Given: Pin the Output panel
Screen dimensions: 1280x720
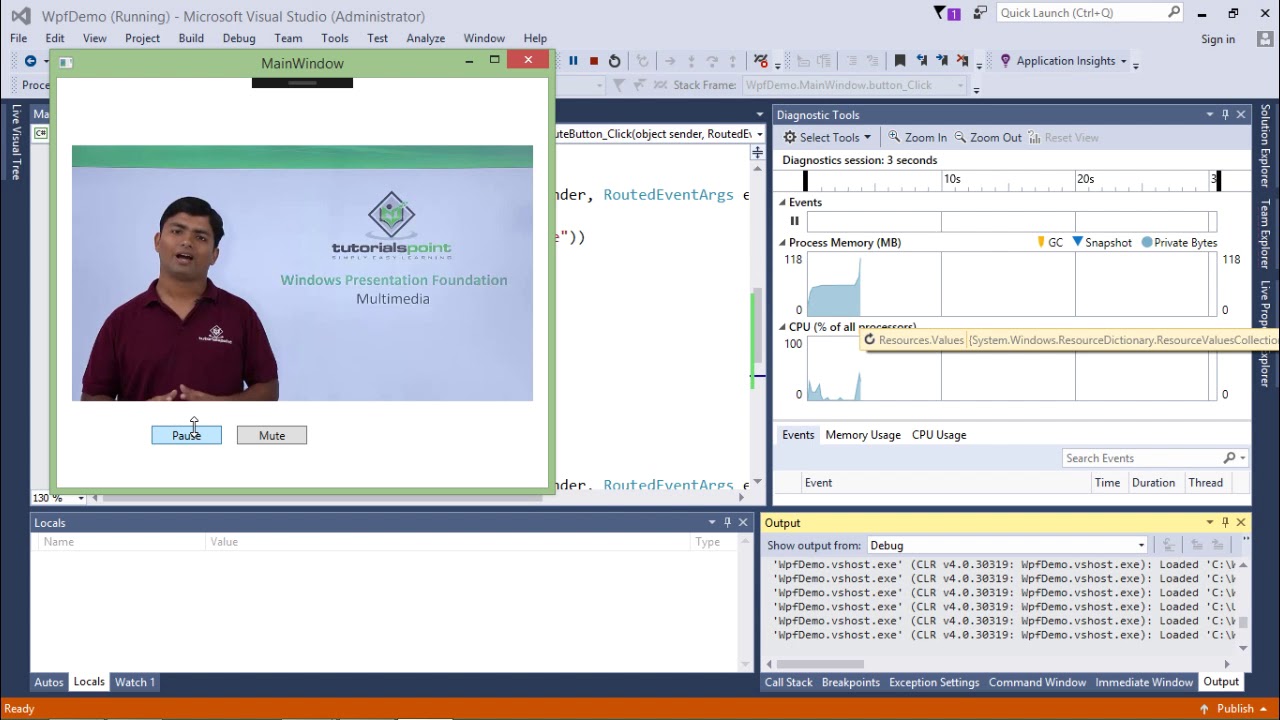Looking at the screenshot, I should 1225,523.
